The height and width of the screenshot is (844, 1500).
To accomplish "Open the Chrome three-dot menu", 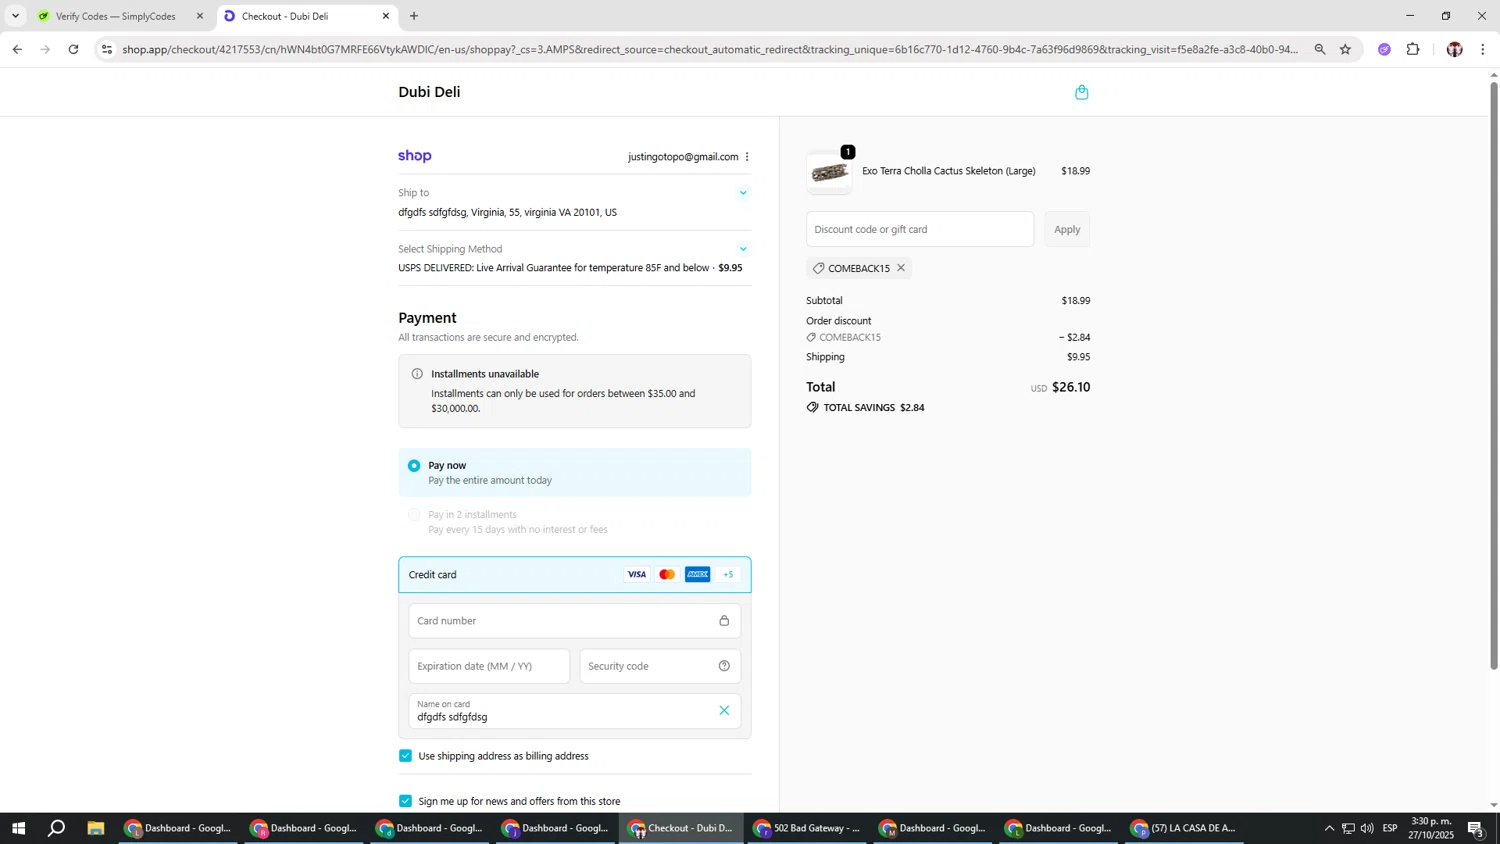I will click(x=1483, y=49).
